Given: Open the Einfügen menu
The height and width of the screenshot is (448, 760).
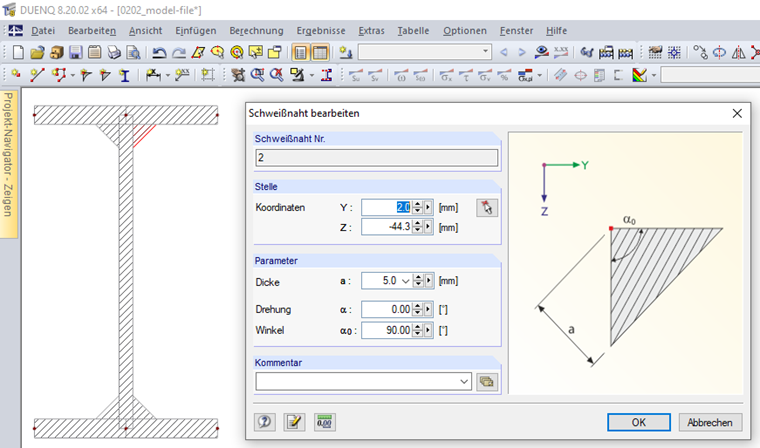Looking at the screenshot, I should click(196, 31).
